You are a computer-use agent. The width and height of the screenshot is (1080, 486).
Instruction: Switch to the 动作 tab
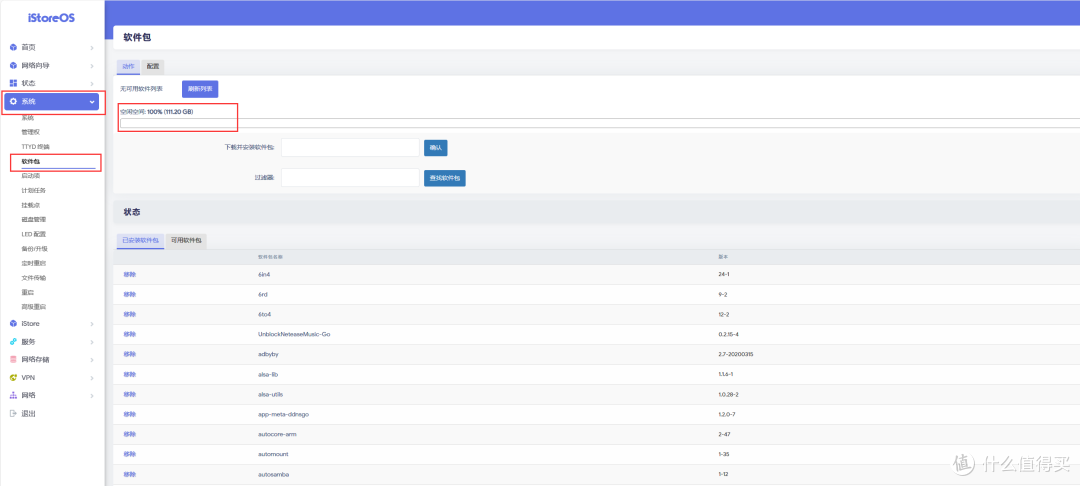click(x=128, y=67)
